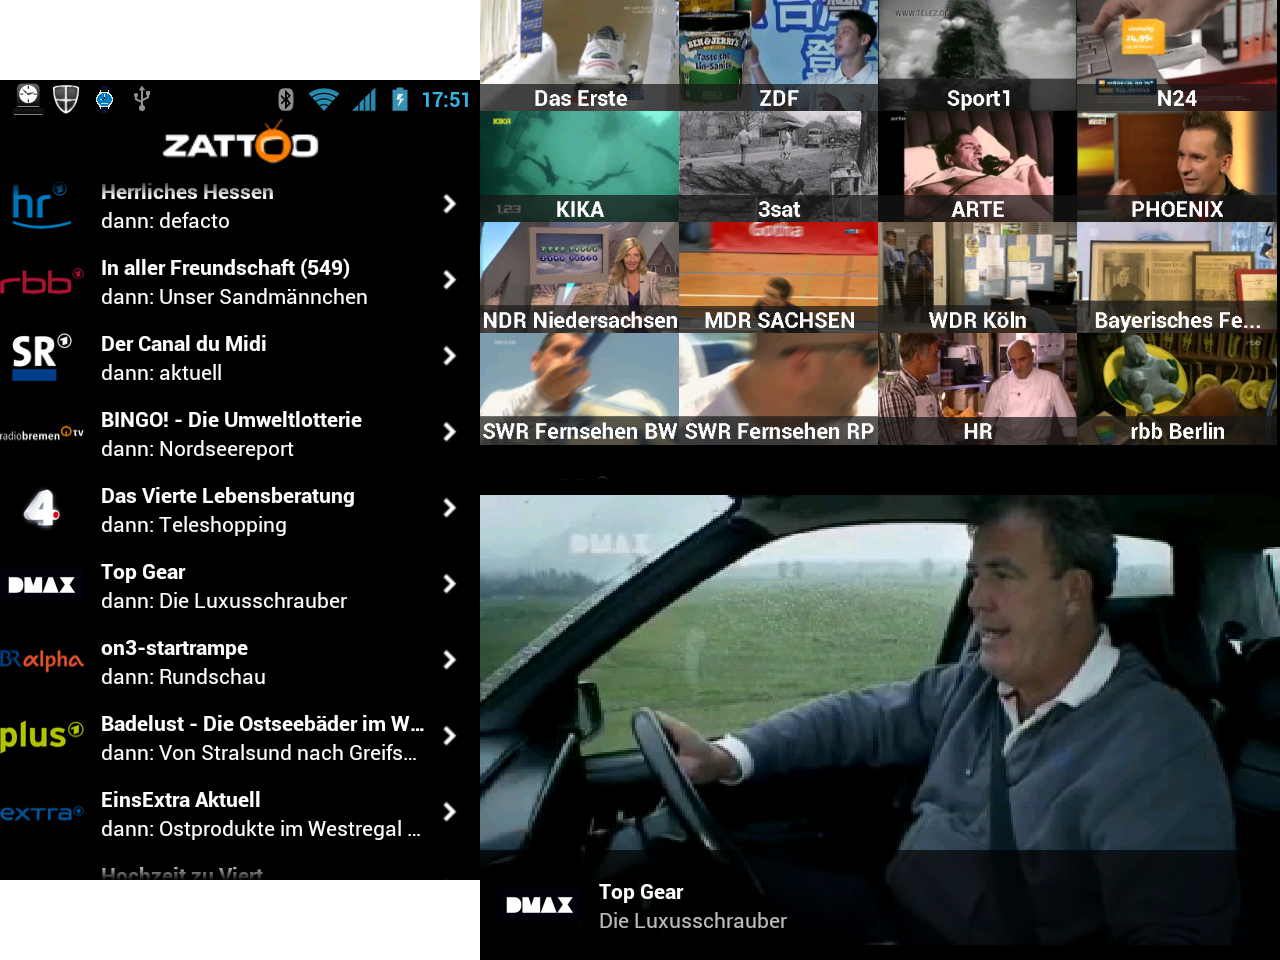The height and width of the screenshot is (960, 1280).
Task: Select KIKA channel thumbnail
Action: pyautogui.click(x=579, y=166)
